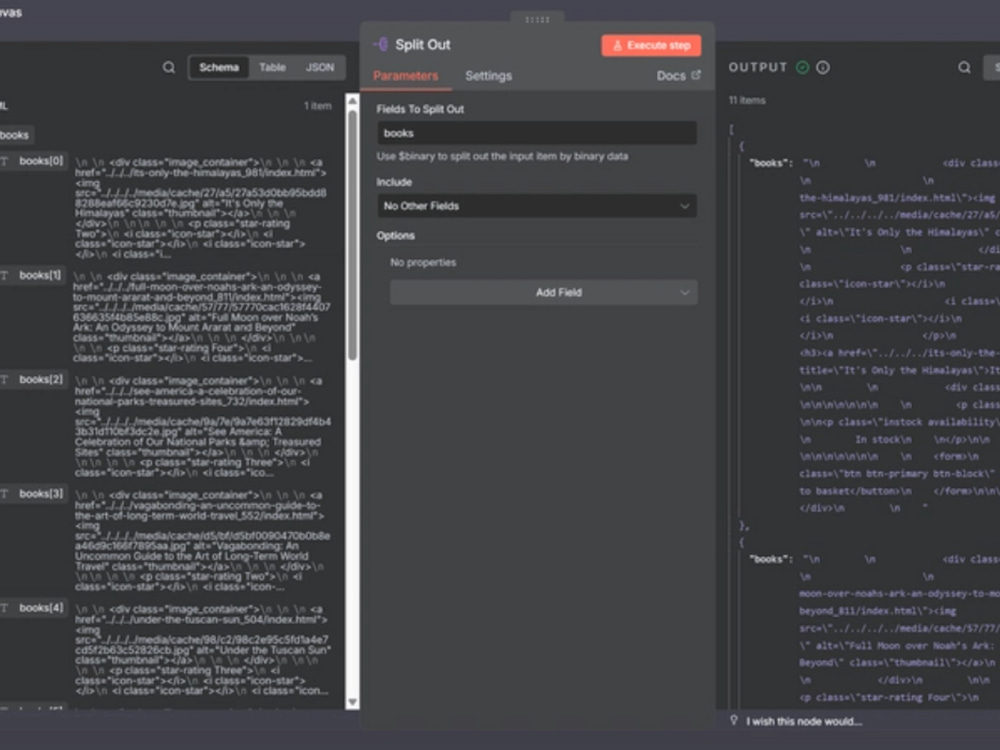
Task: Click the No properties text under Options
Action: click(x=423, y=262)
